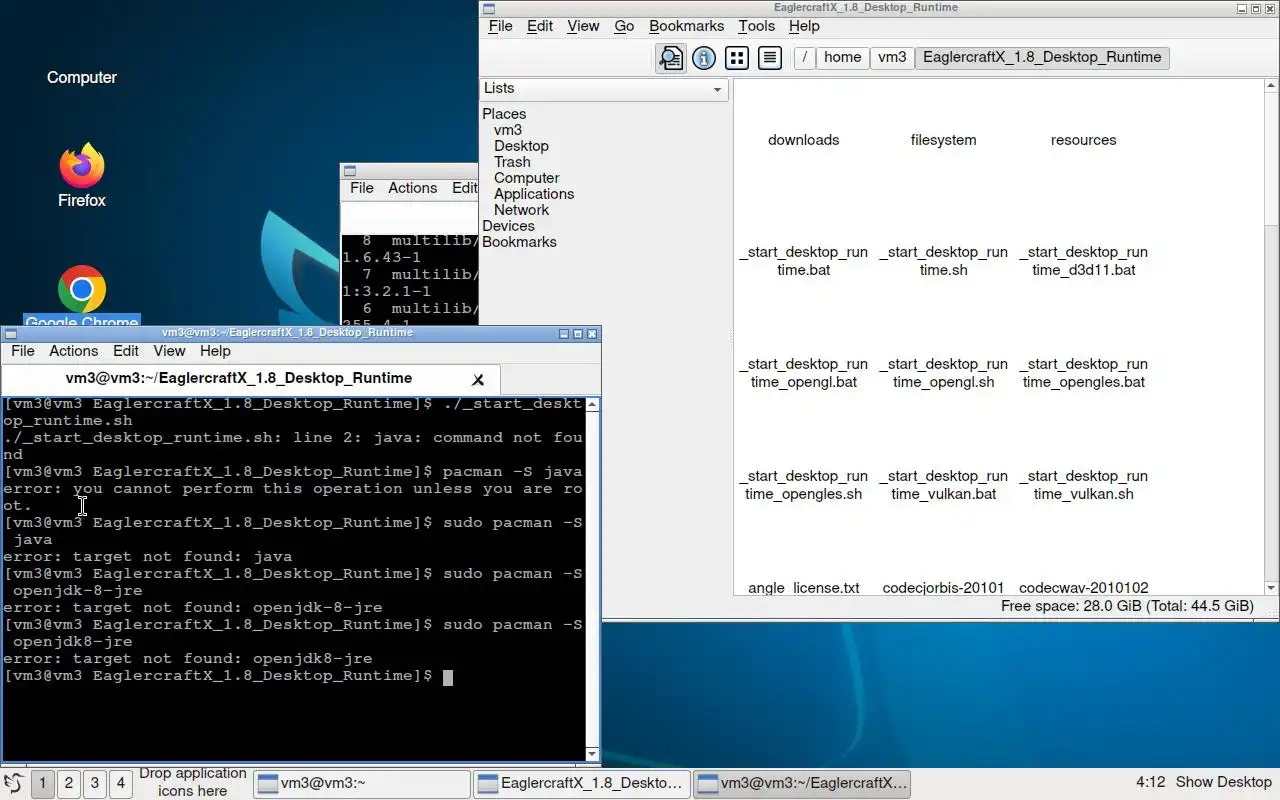Click the 4:12 taskbar clock
Viewport: 1280px width, 800px height.
(x=1151, y=783)
